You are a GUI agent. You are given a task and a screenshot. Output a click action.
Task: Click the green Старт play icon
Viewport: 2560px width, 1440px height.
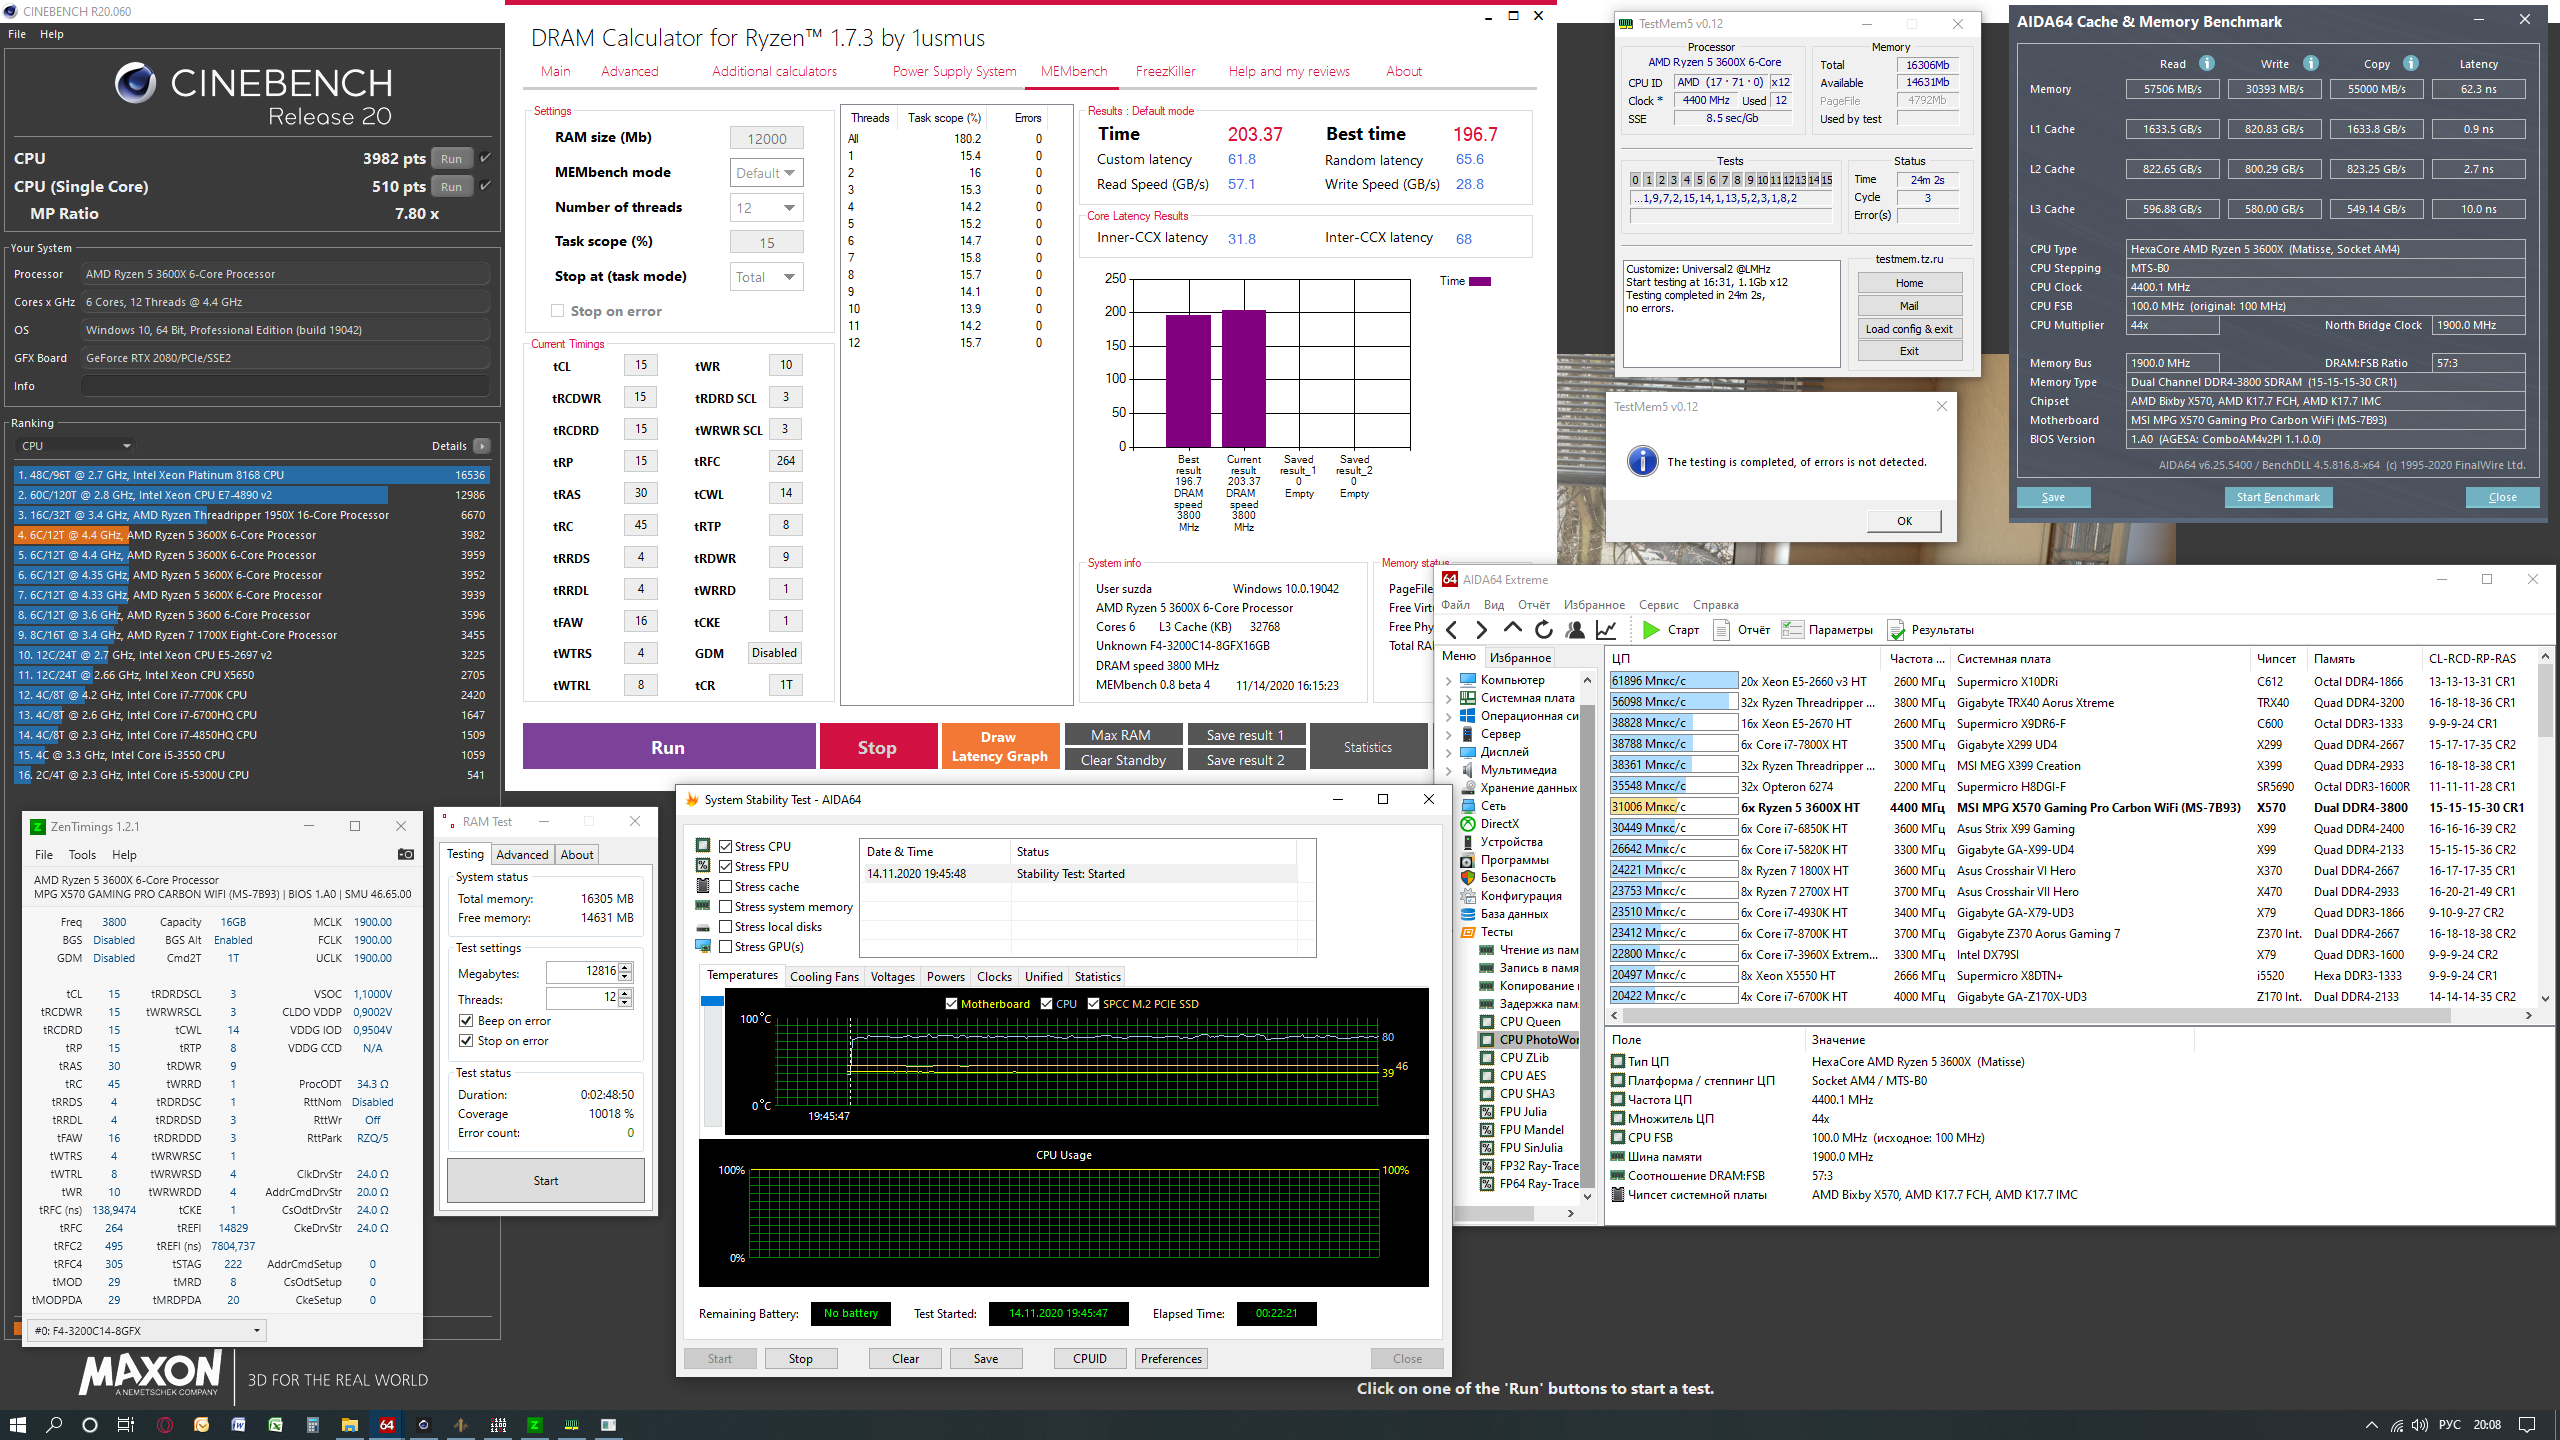pyautogui.click(x=1651, y=630)
